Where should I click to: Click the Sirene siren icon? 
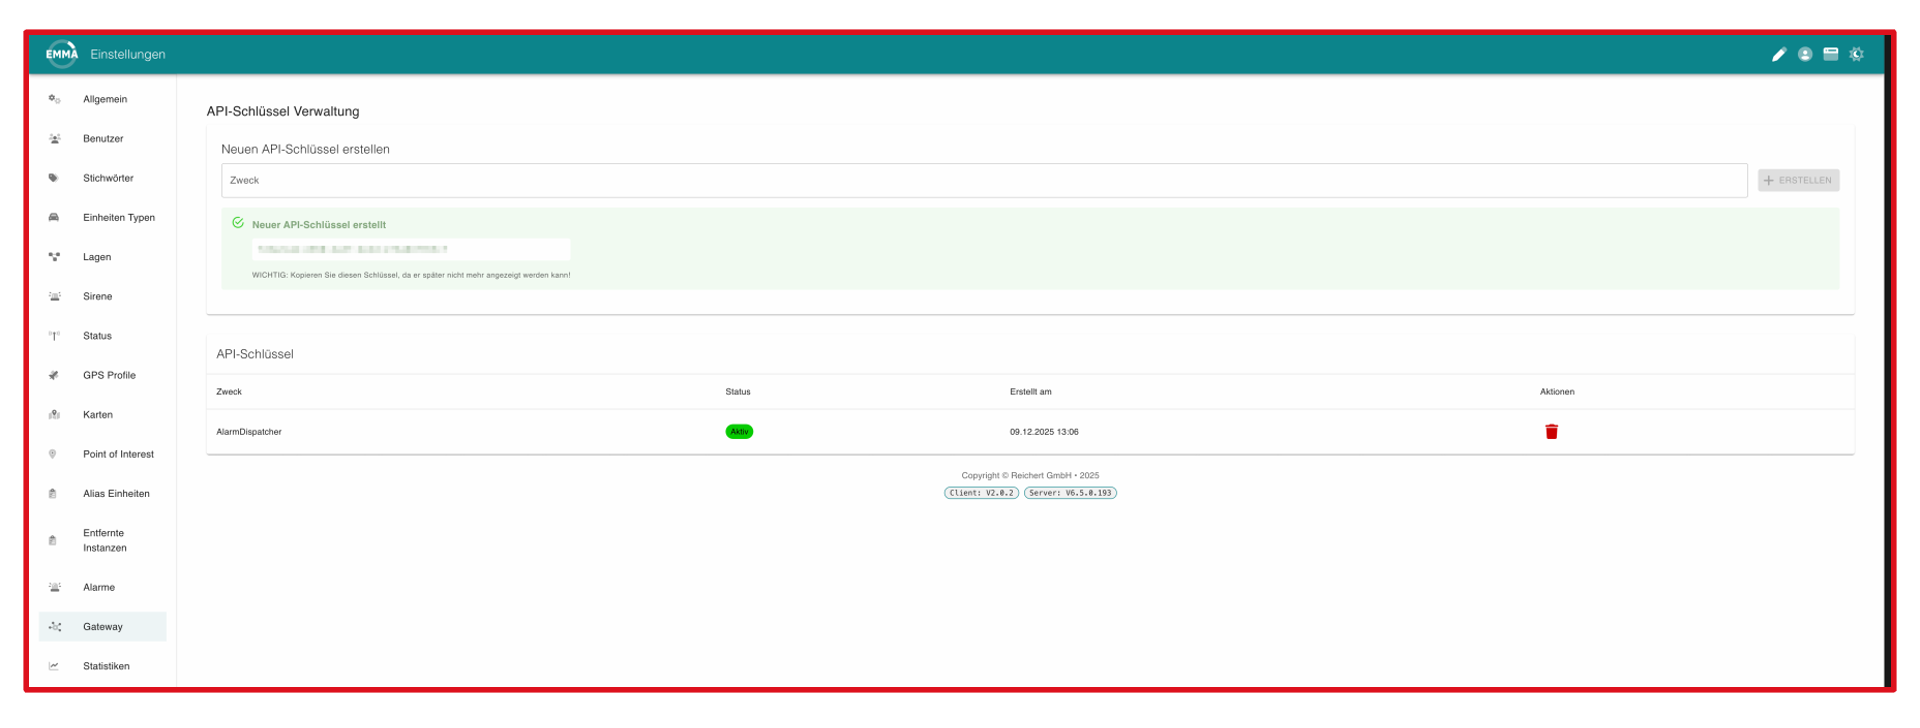click(54, 297)
